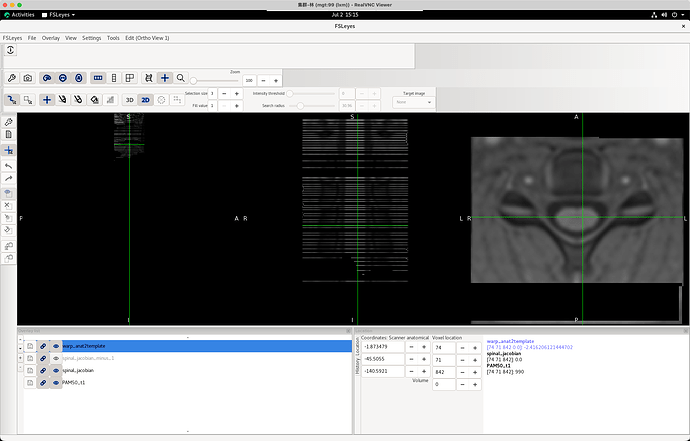Hide the PAM50_t1 overlay via eye icon

click(56, 383)
